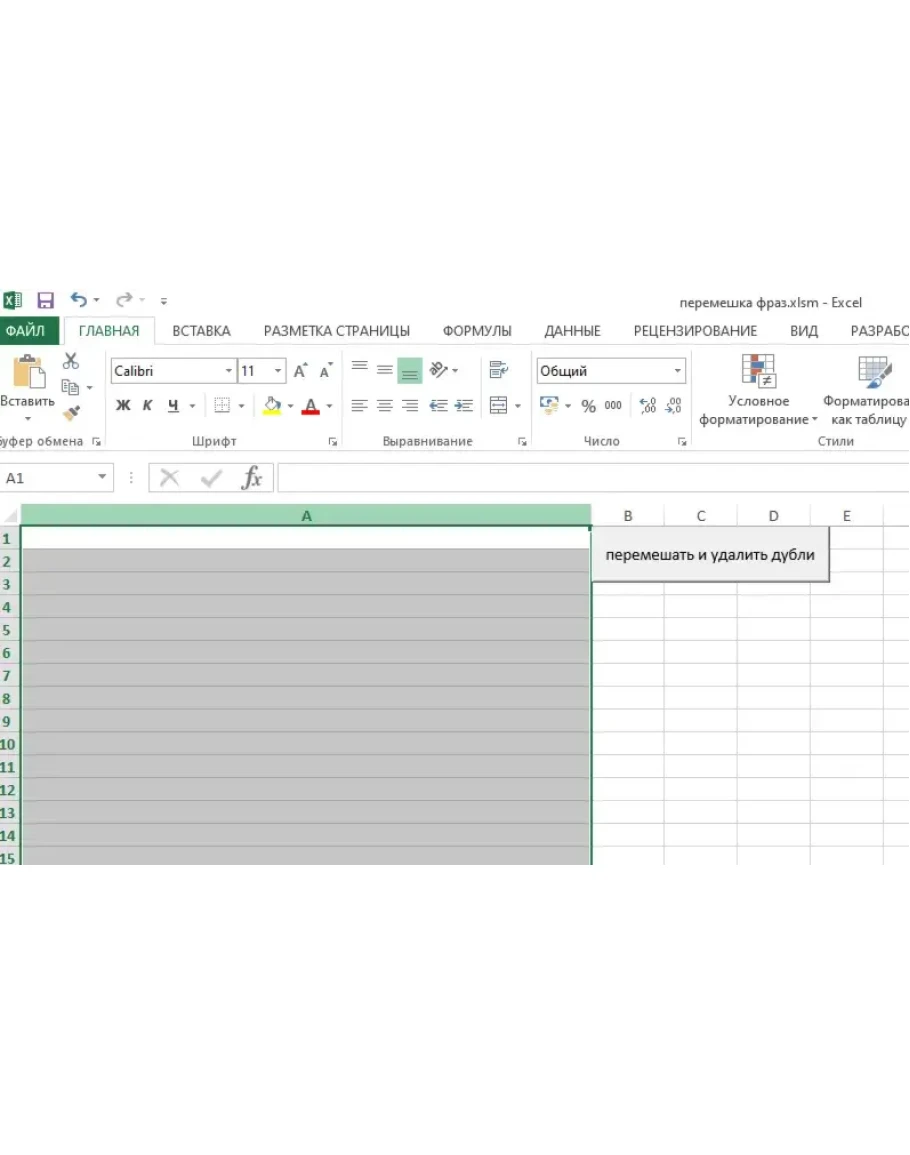Open the Общий number format dropdown
Image resolution: width=910 pixels, height=1155 pixels.
point(677,371)
